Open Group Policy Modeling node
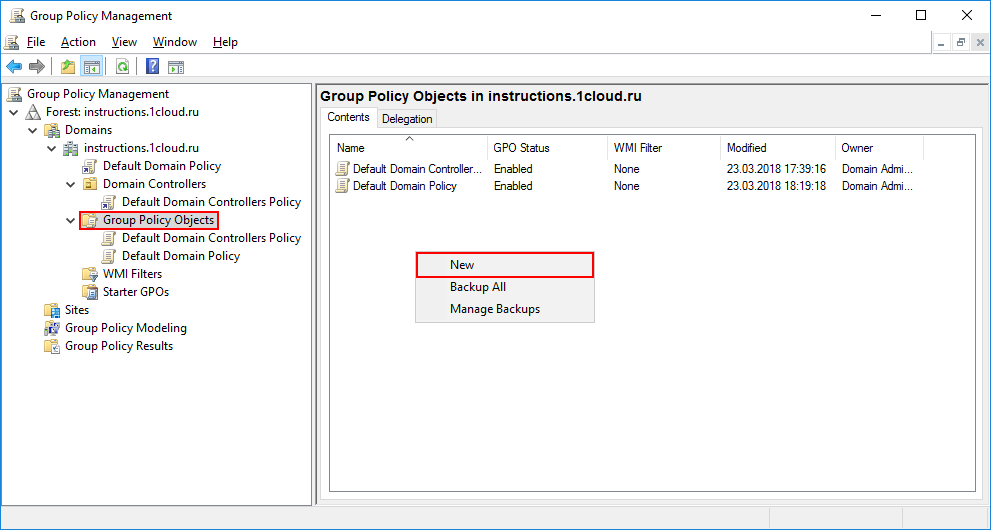The height and width of the screenshot is (530, 991). coord(125,328)
